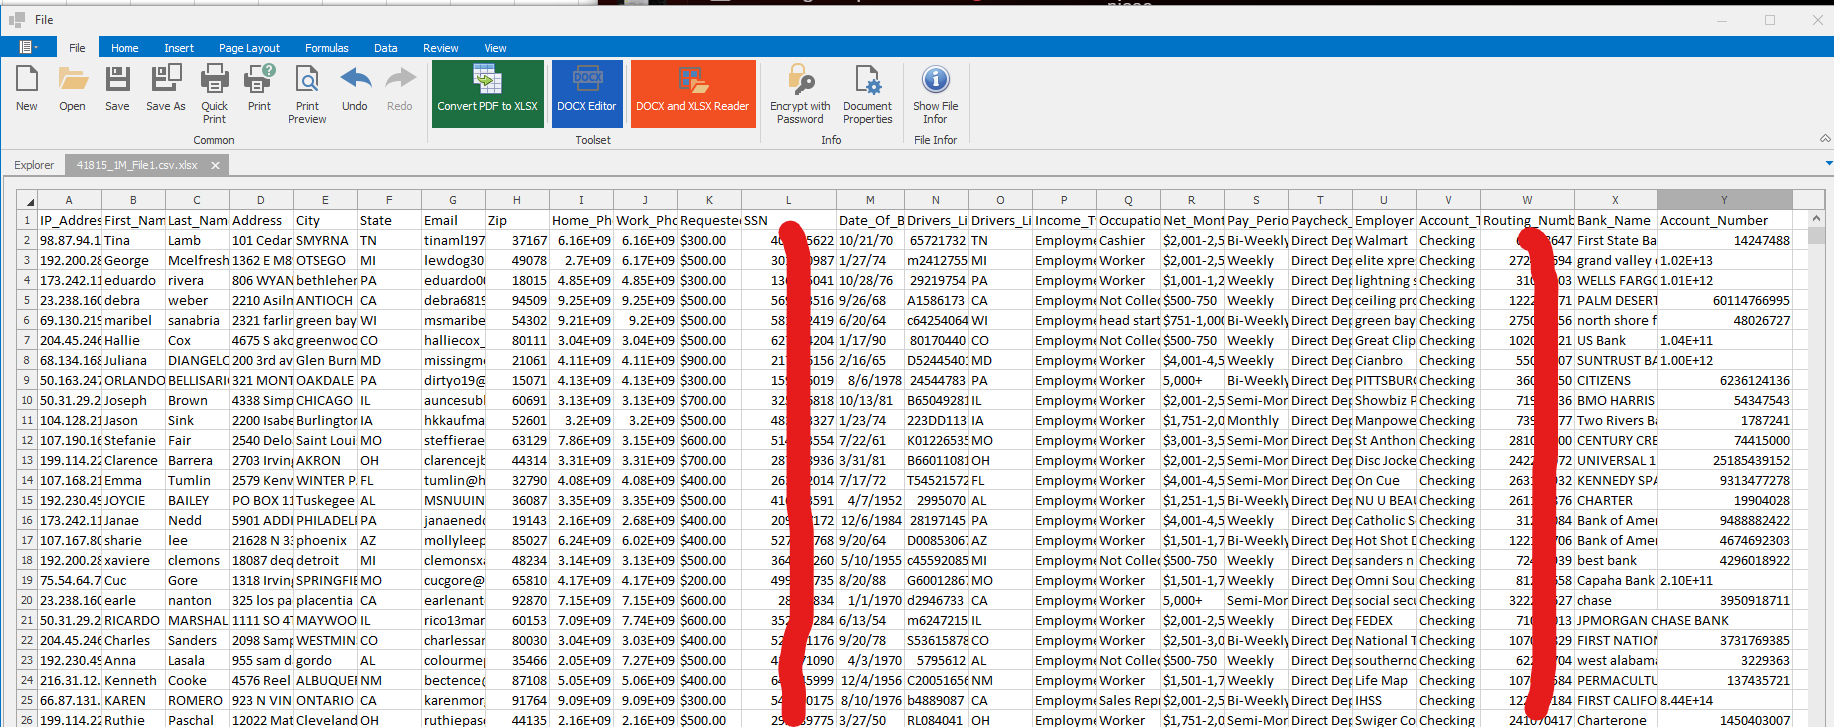Select the Explorer panel tab
This screenshot has height=728, width=1834.
point(34,165)
